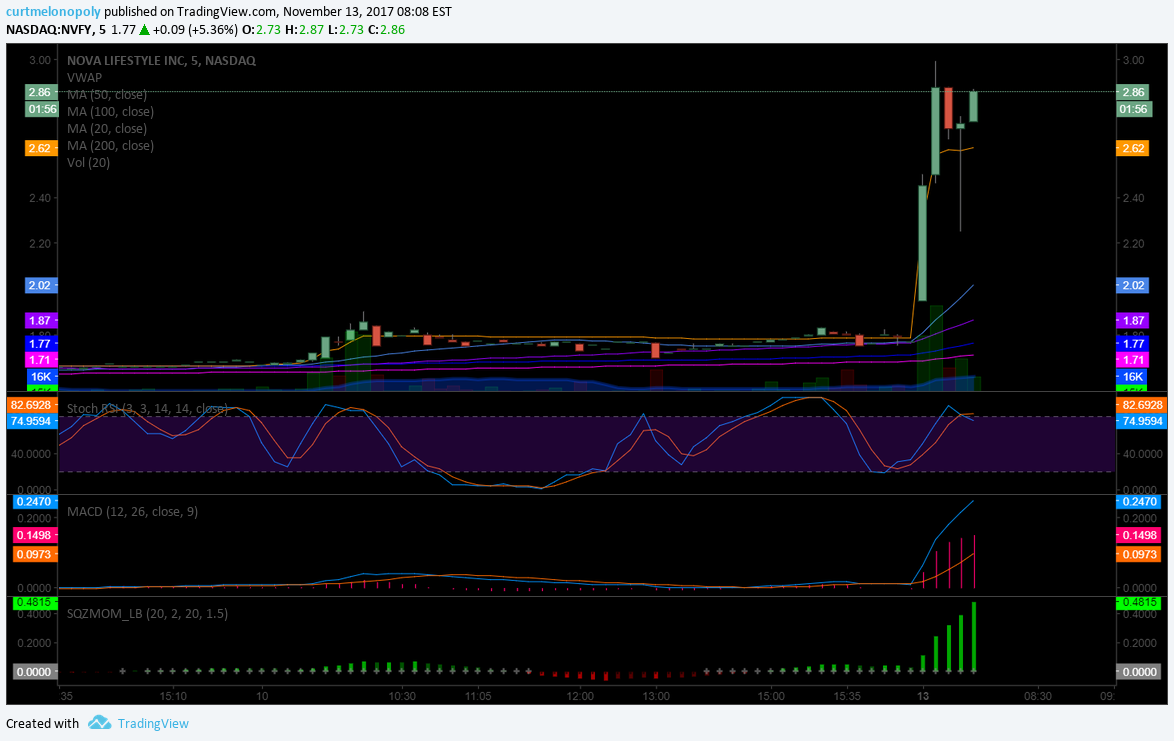
Task: Click the close value C:2.86 in the header
Action: point(386,30)
